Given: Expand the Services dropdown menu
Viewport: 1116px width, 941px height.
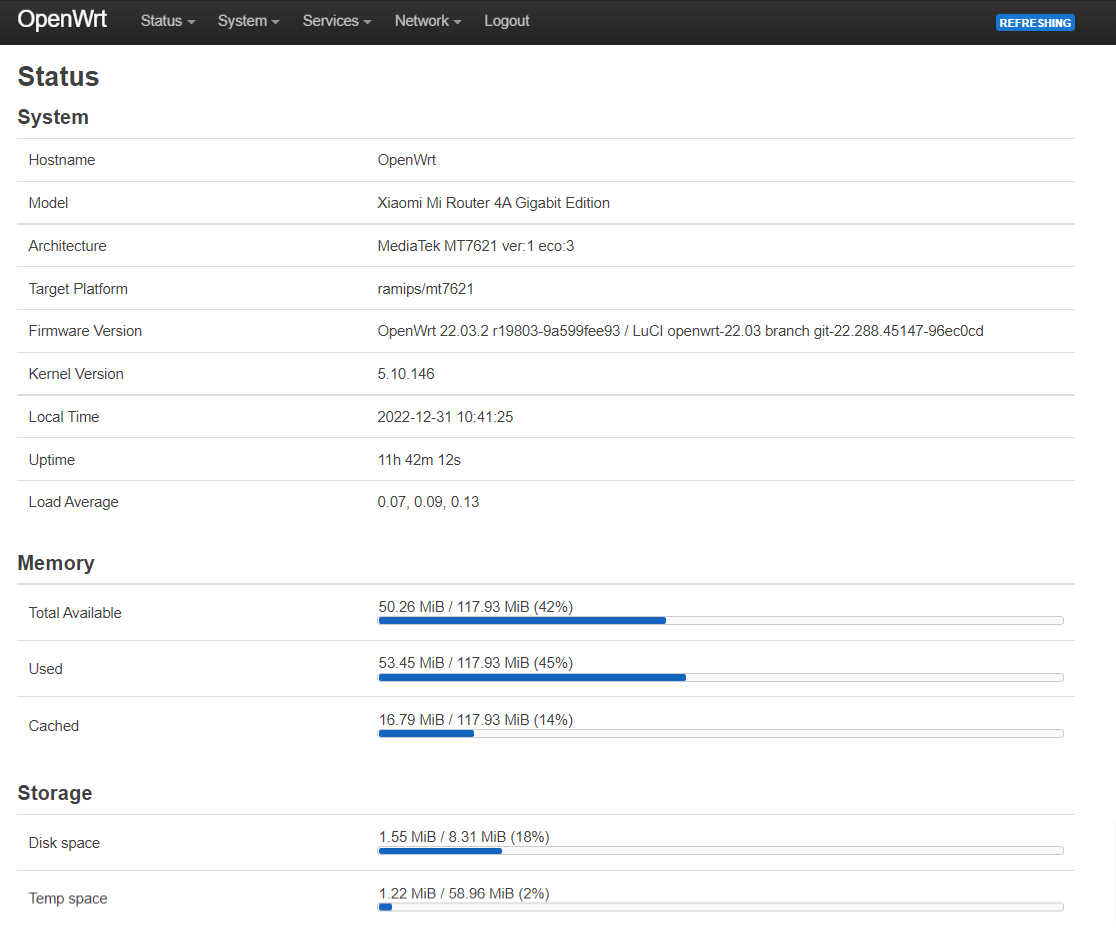Looking at the screenshot, I should click(337, 21).
